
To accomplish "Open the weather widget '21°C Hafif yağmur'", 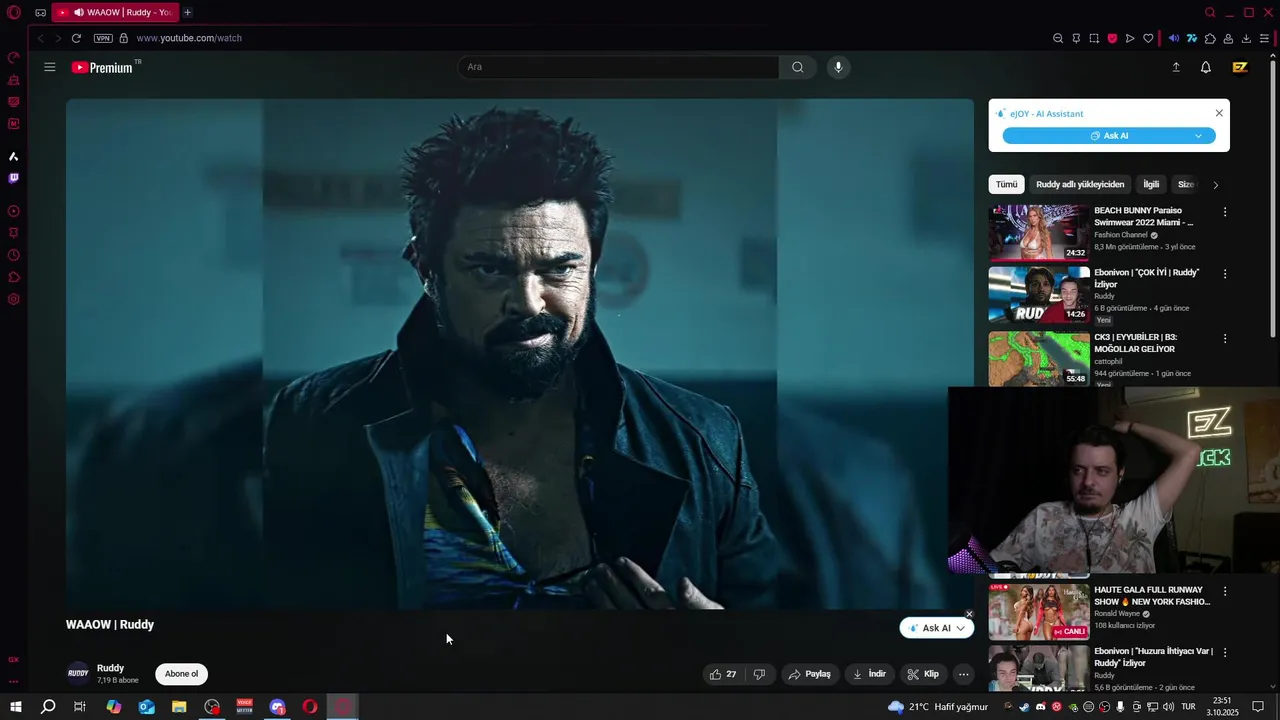I will 937,707.
